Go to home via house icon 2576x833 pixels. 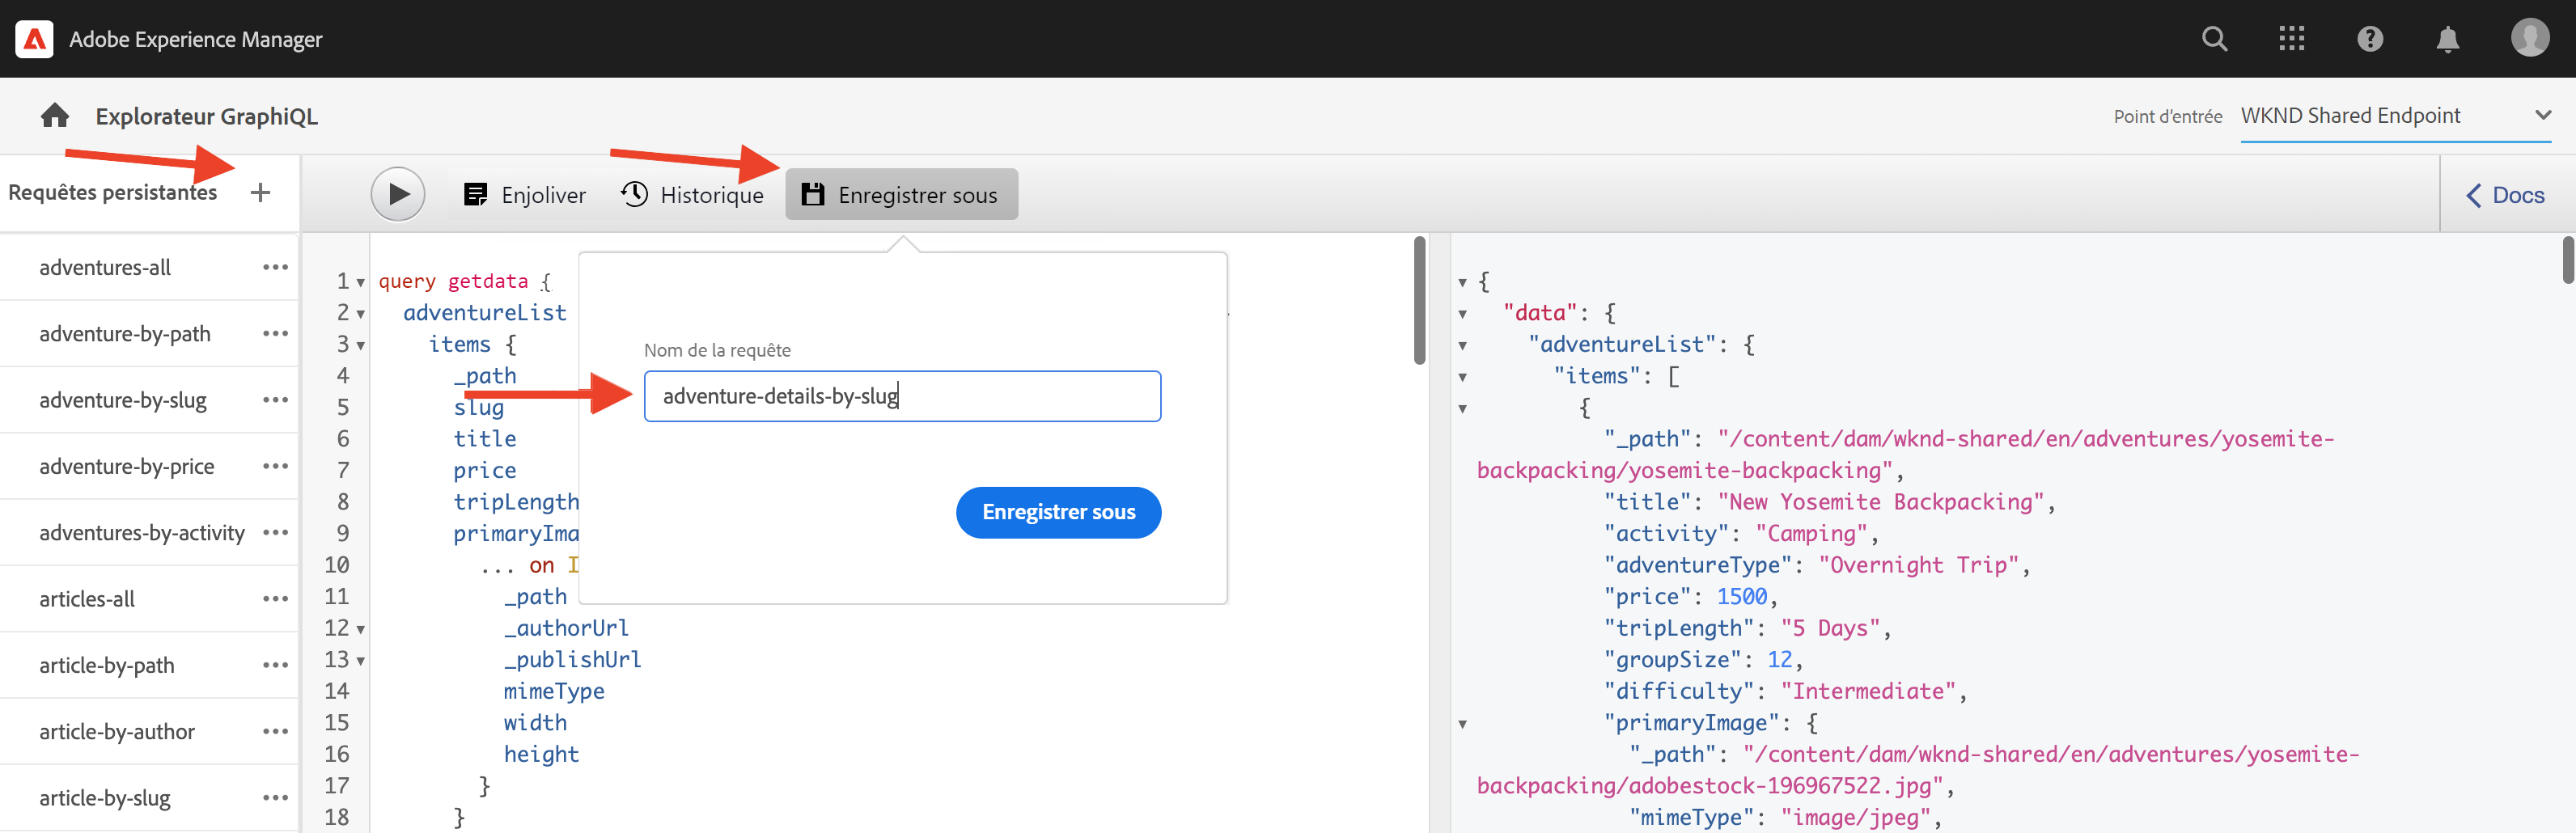[x=55, y=116]
